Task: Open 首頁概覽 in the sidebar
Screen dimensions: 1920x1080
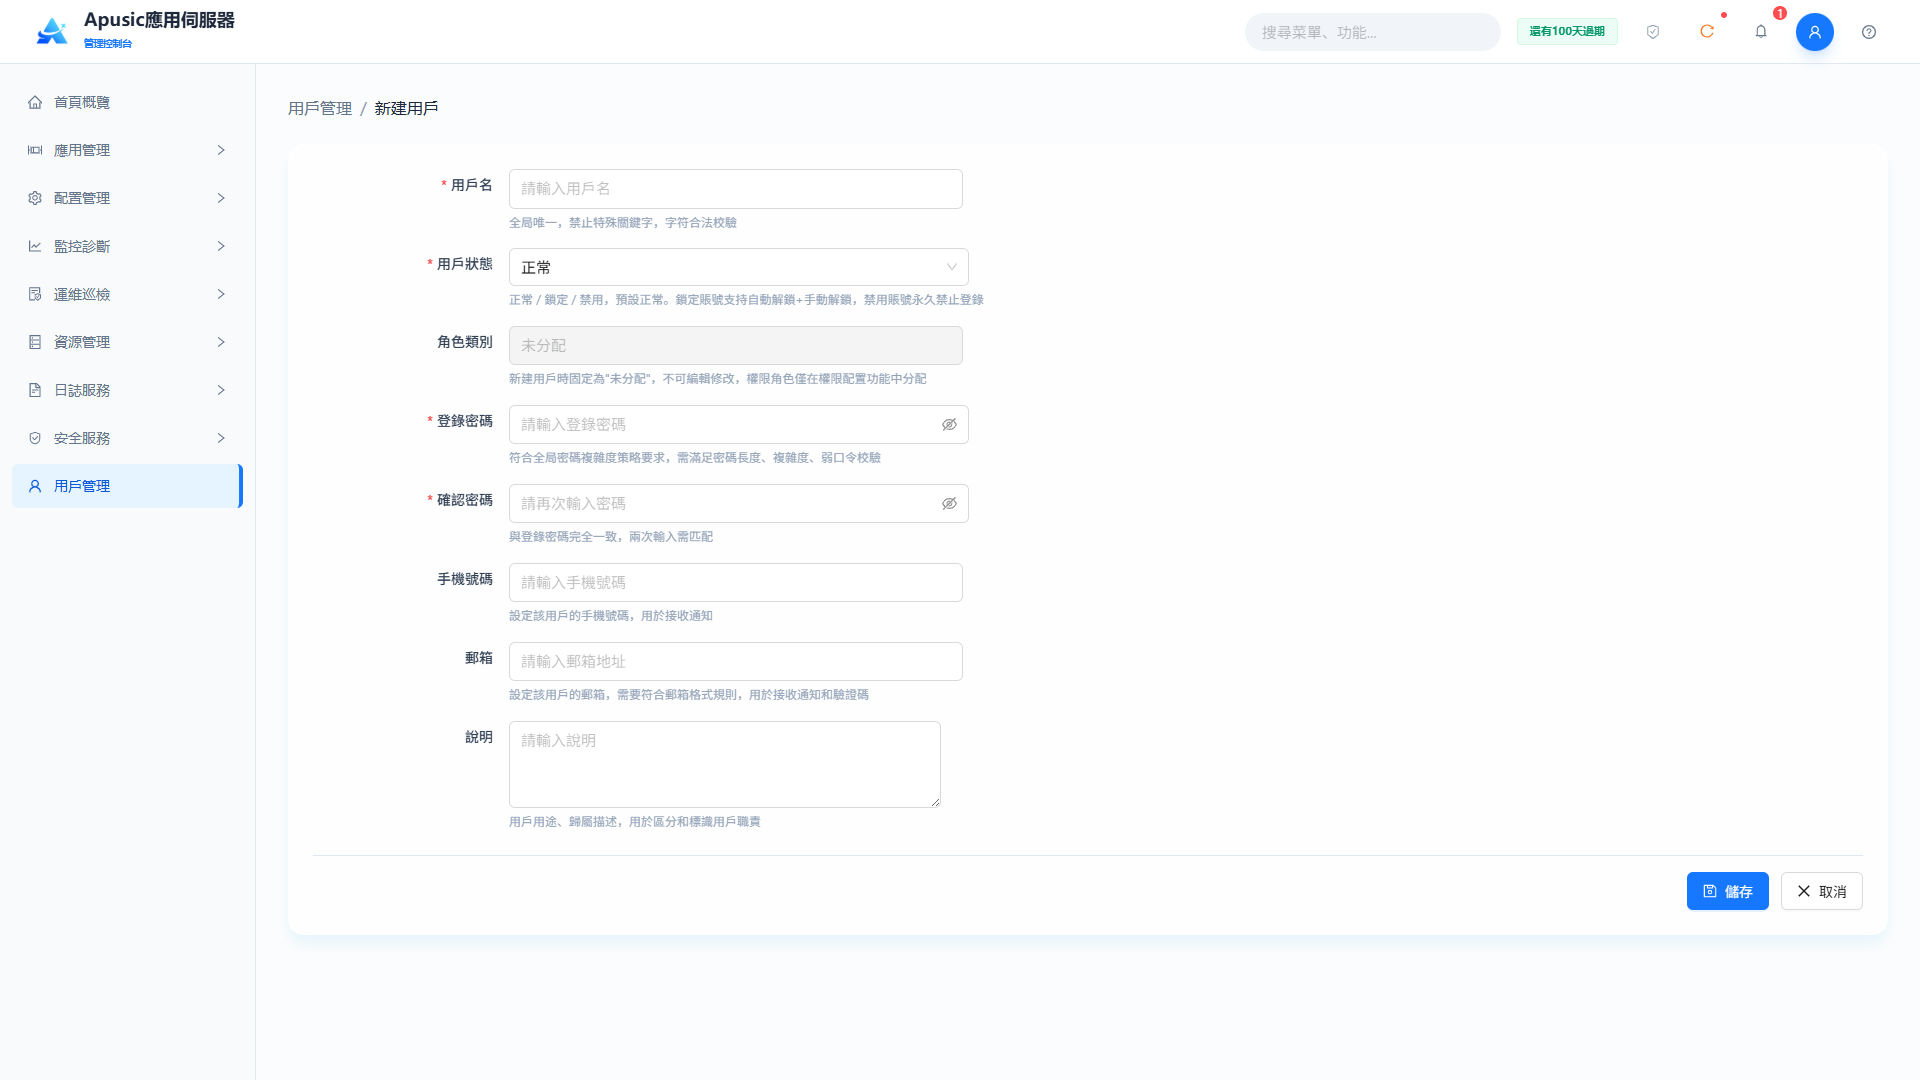Action: [x=127, y=102]
